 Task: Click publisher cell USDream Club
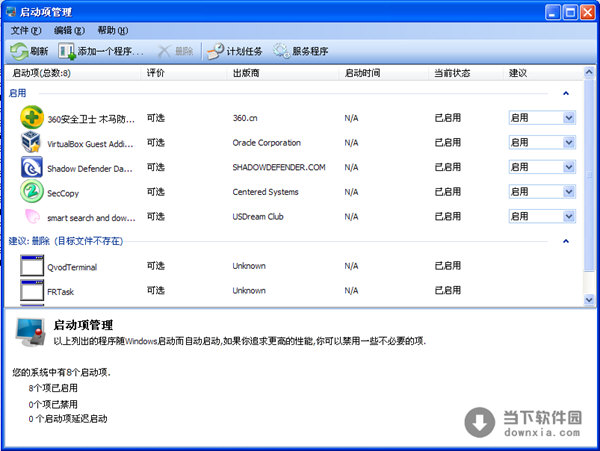pyautogui.click(x=258, y=217)
